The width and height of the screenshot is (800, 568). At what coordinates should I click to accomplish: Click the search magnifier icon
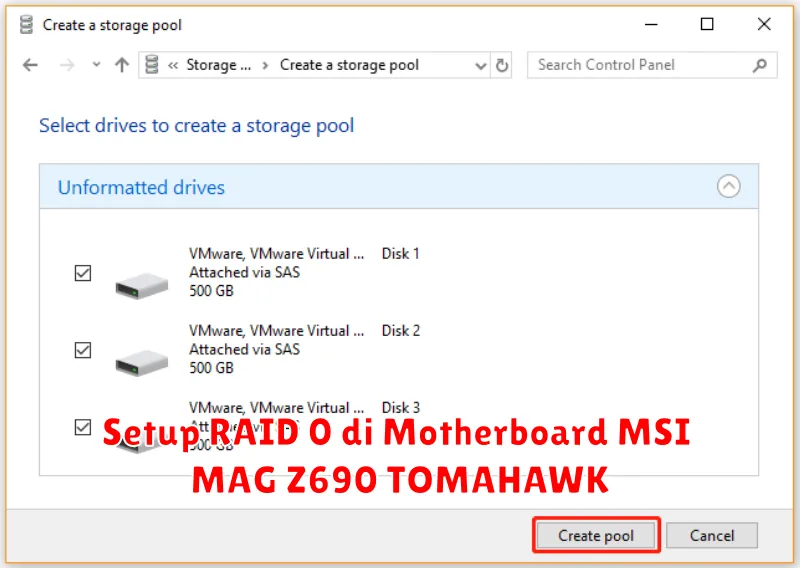point(761,65)
